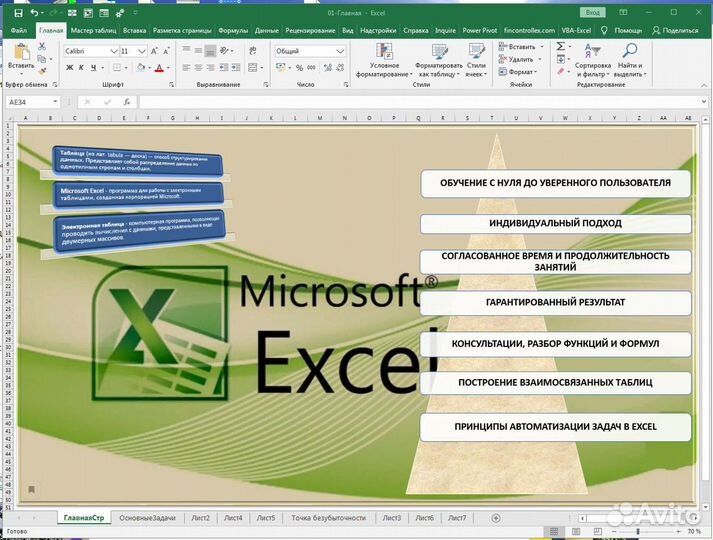Click the zoom slider in status bar
Screen dimensions: 713x540
638,531
